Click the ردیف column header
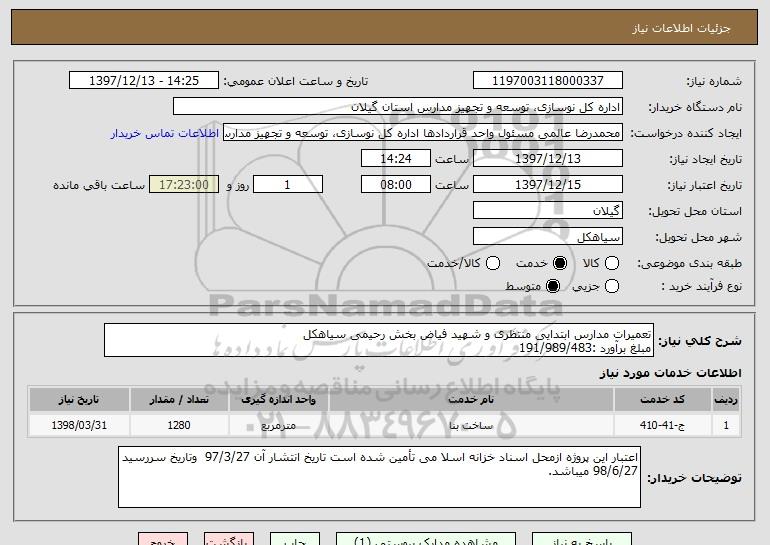This screenshot has height=545, width=770. pos(726,400)
